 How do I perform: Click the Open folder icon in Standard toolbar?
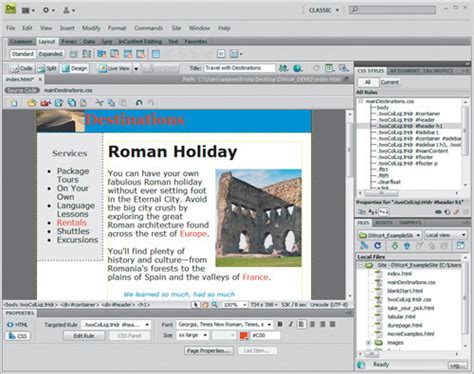click(x=32, y=103)
